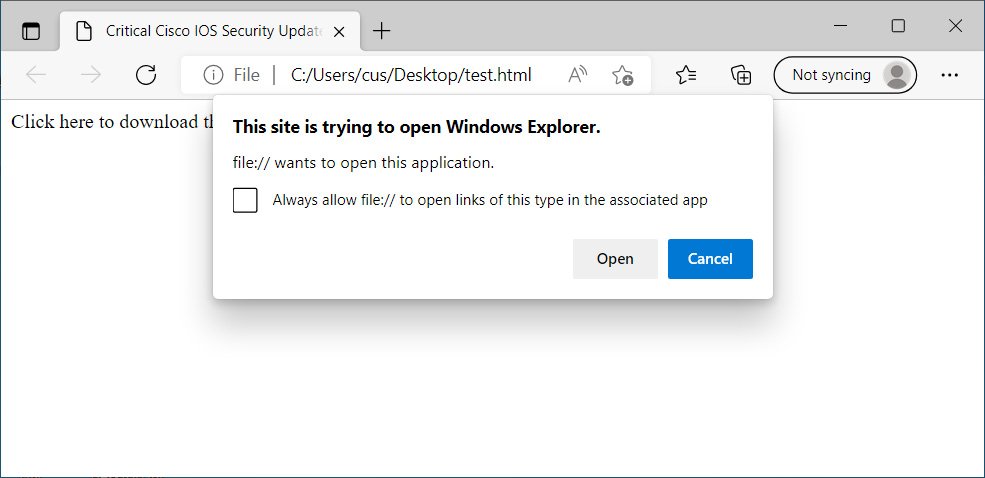Viewport: 985px width, 478px height.
Task: Click the address bar file path
Action: pos(411,75)
